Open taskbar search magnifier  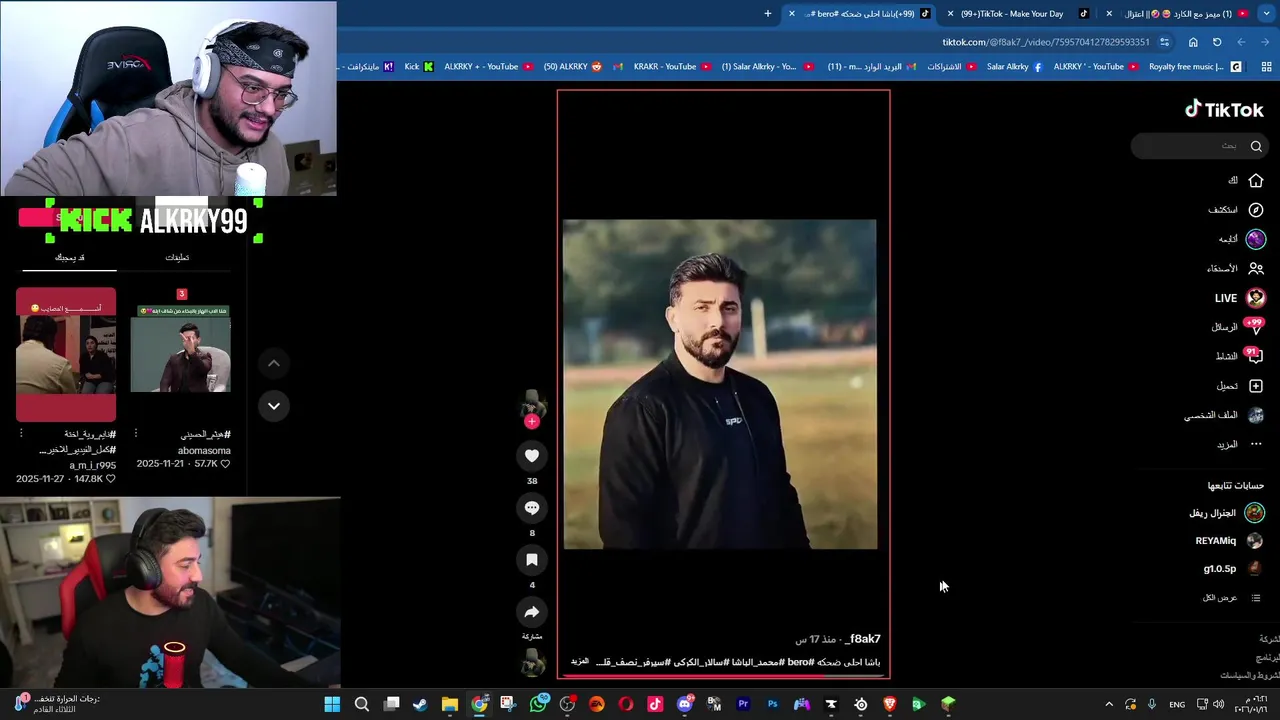tap(362, 704)
